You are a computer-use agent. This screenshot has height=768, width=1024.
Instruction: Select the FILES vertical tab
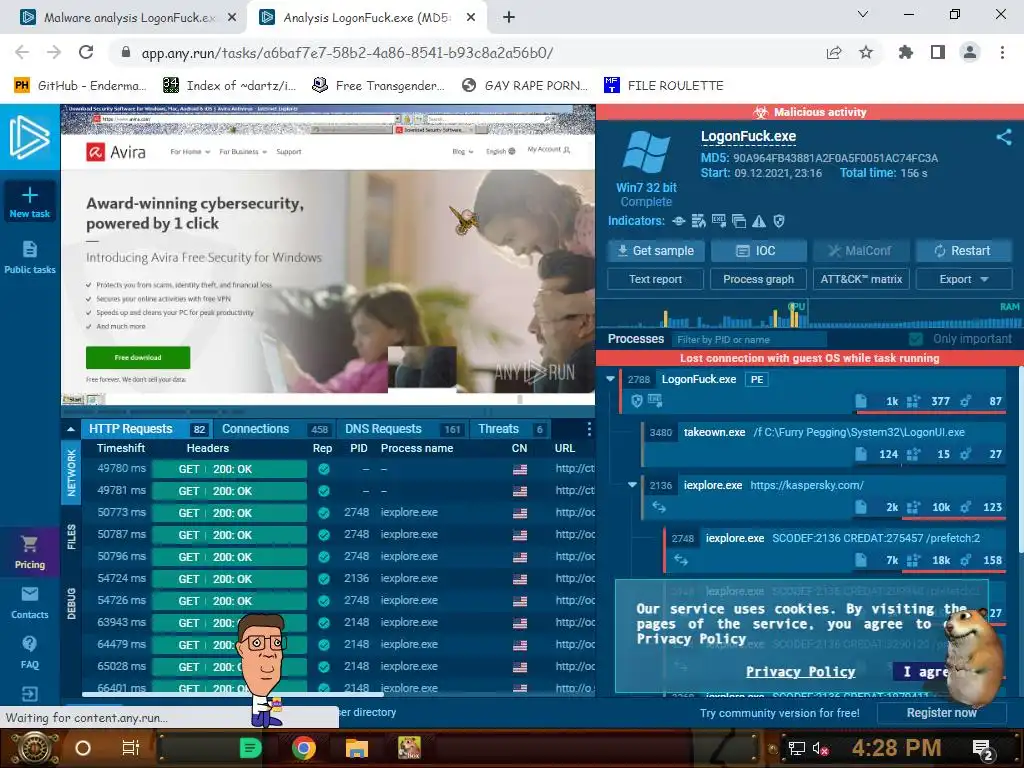(x=71, y=536)
